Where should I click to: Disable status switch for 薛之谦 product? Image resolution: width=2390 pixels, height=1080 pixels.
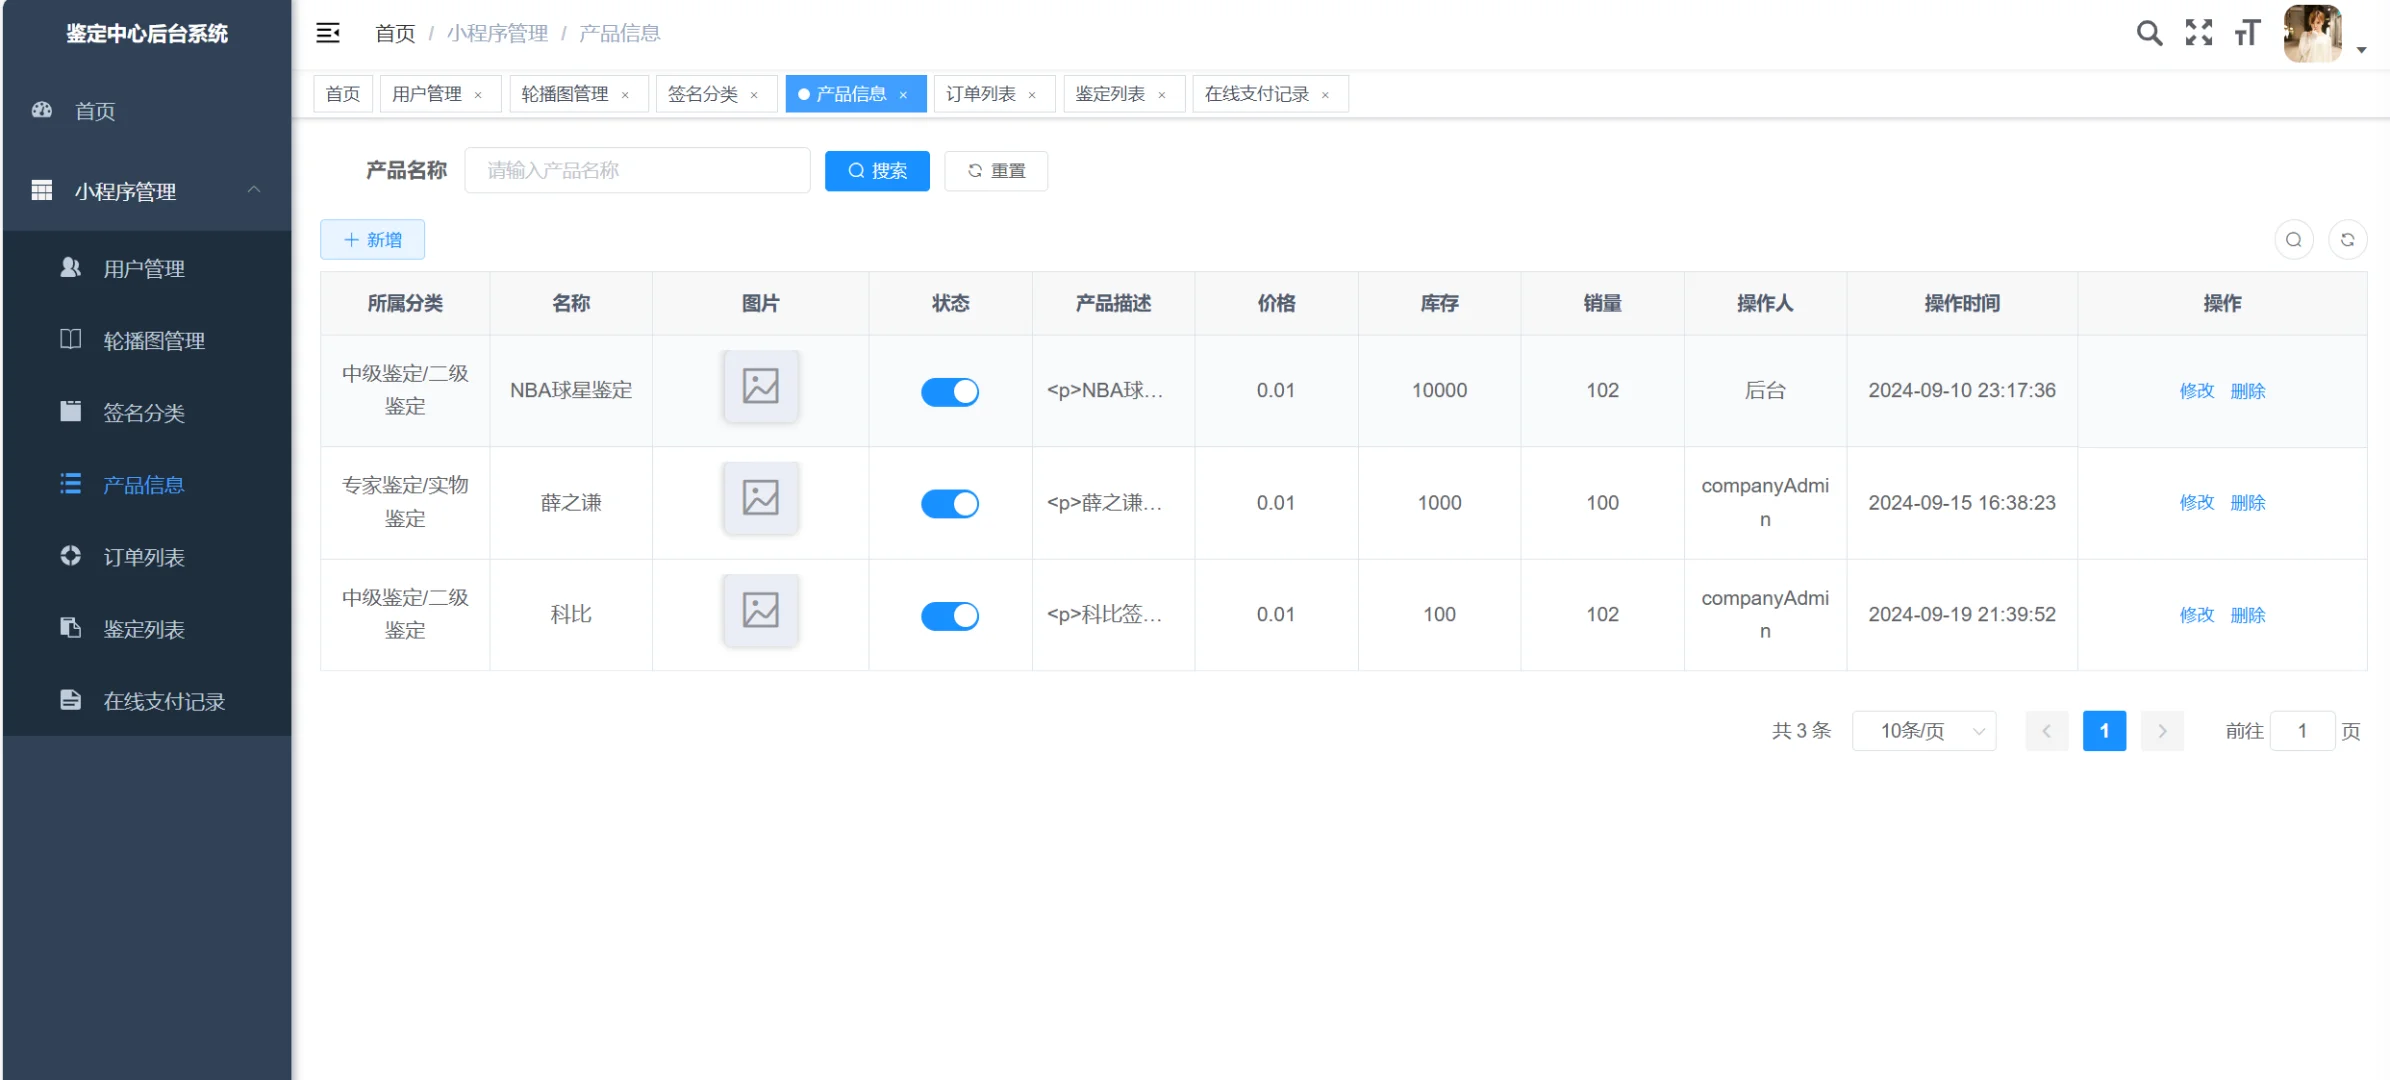949,503
